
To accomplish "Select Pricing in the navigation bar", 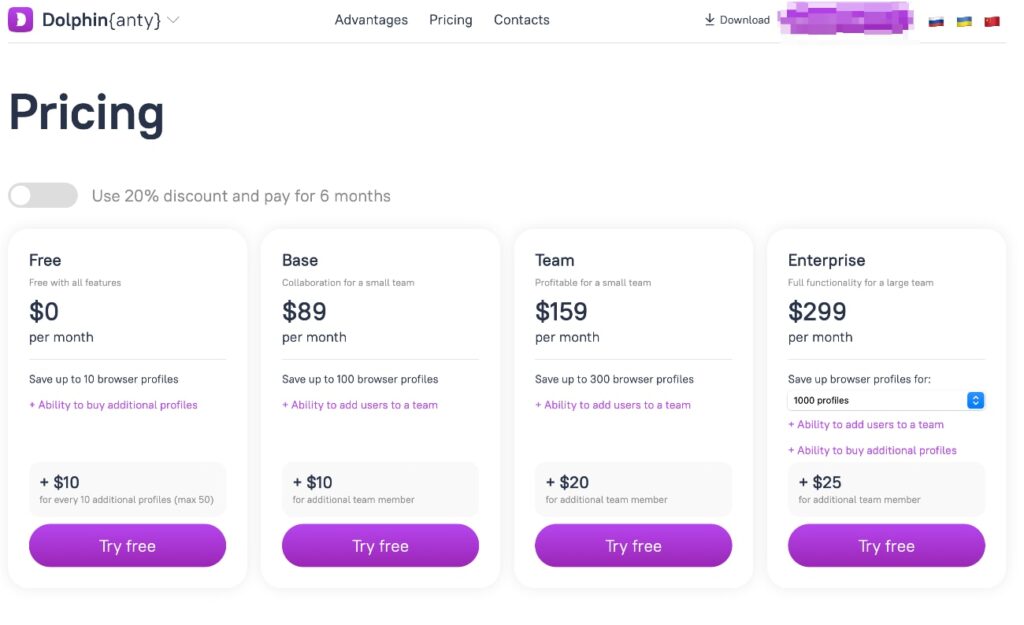I will [450, 19].
